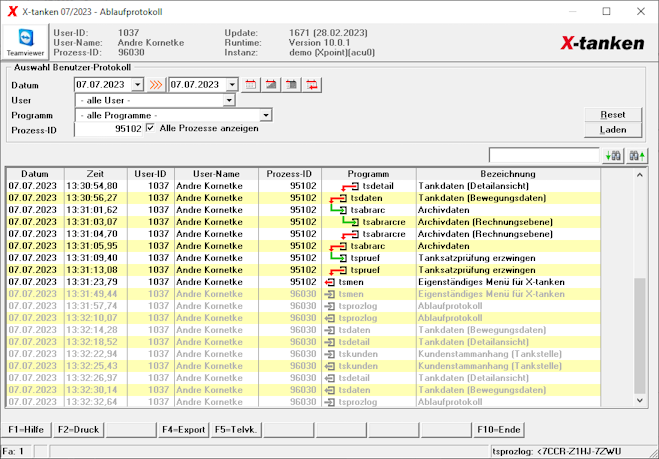Search downward with green-arrow binoculars icon
This screenshot has width=659, height=459.
pos(613,156)
